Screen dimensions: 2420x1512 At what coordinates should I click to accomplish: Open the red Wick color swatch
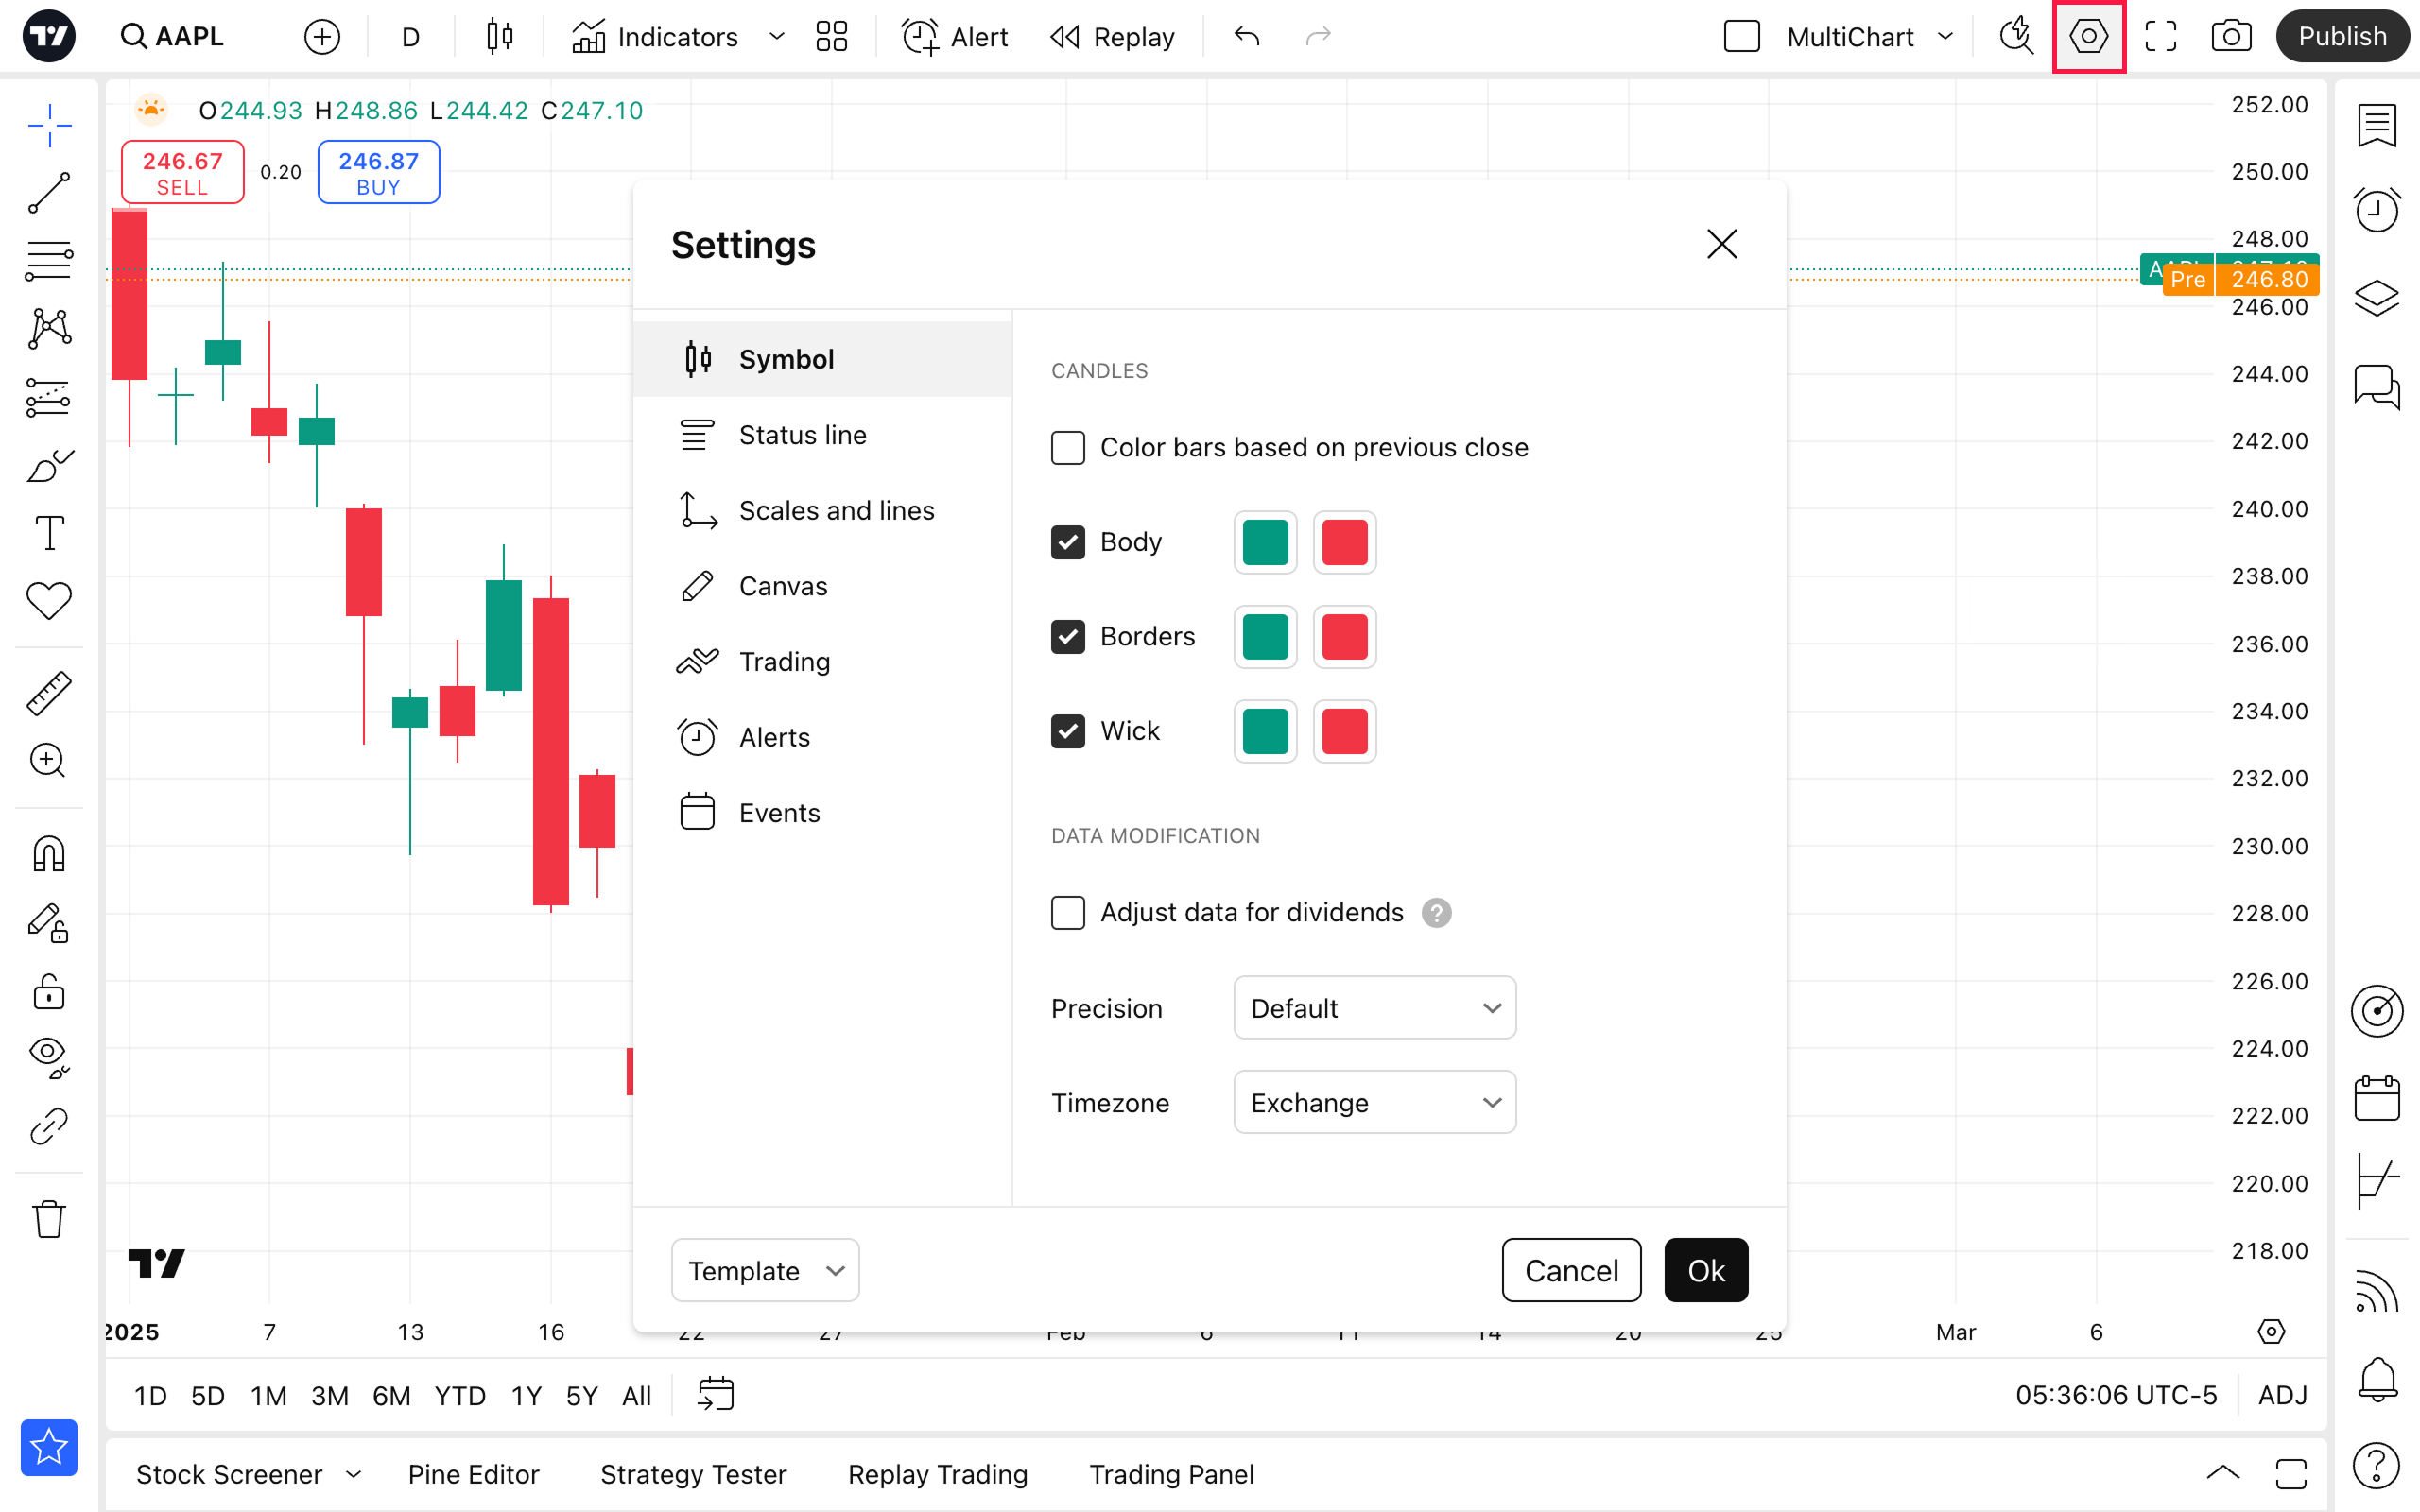pos(1344,731)
